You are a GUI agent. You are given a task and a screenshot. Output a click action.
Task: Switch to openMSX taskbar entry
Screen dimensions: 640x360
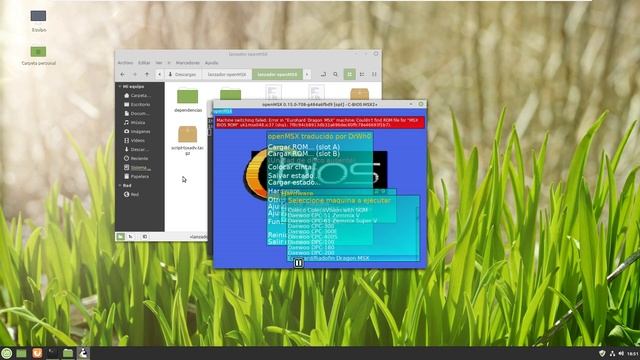83,353
